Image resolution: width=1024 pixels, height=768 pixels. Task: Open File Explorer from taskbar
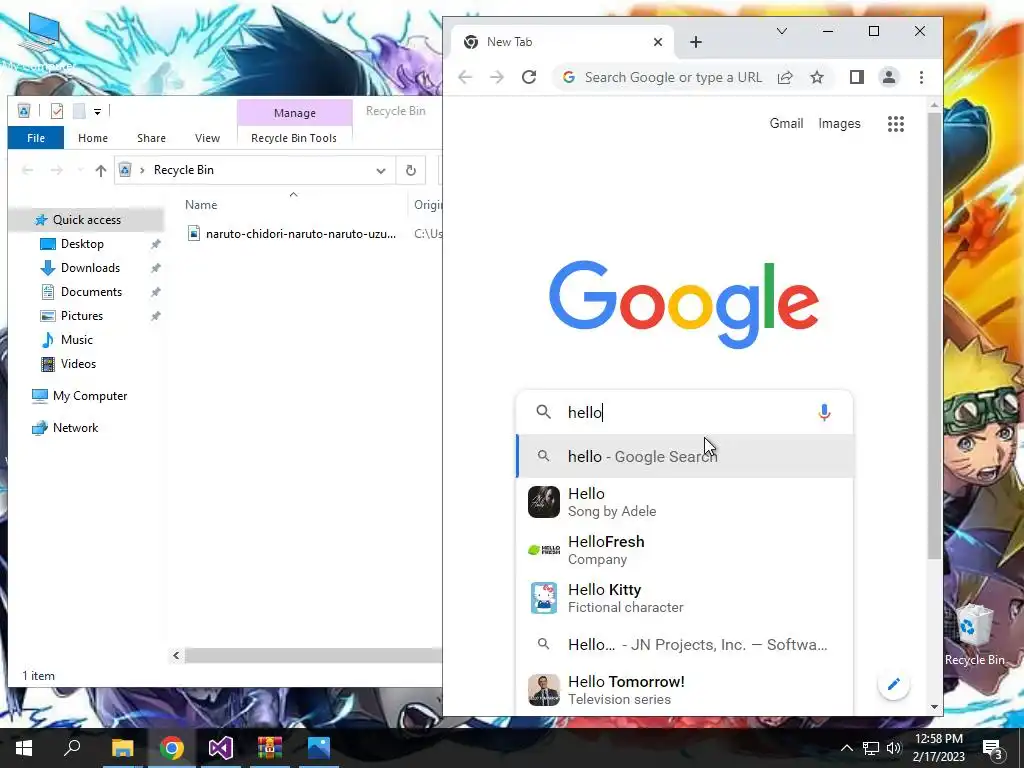[x=122, y=748]
